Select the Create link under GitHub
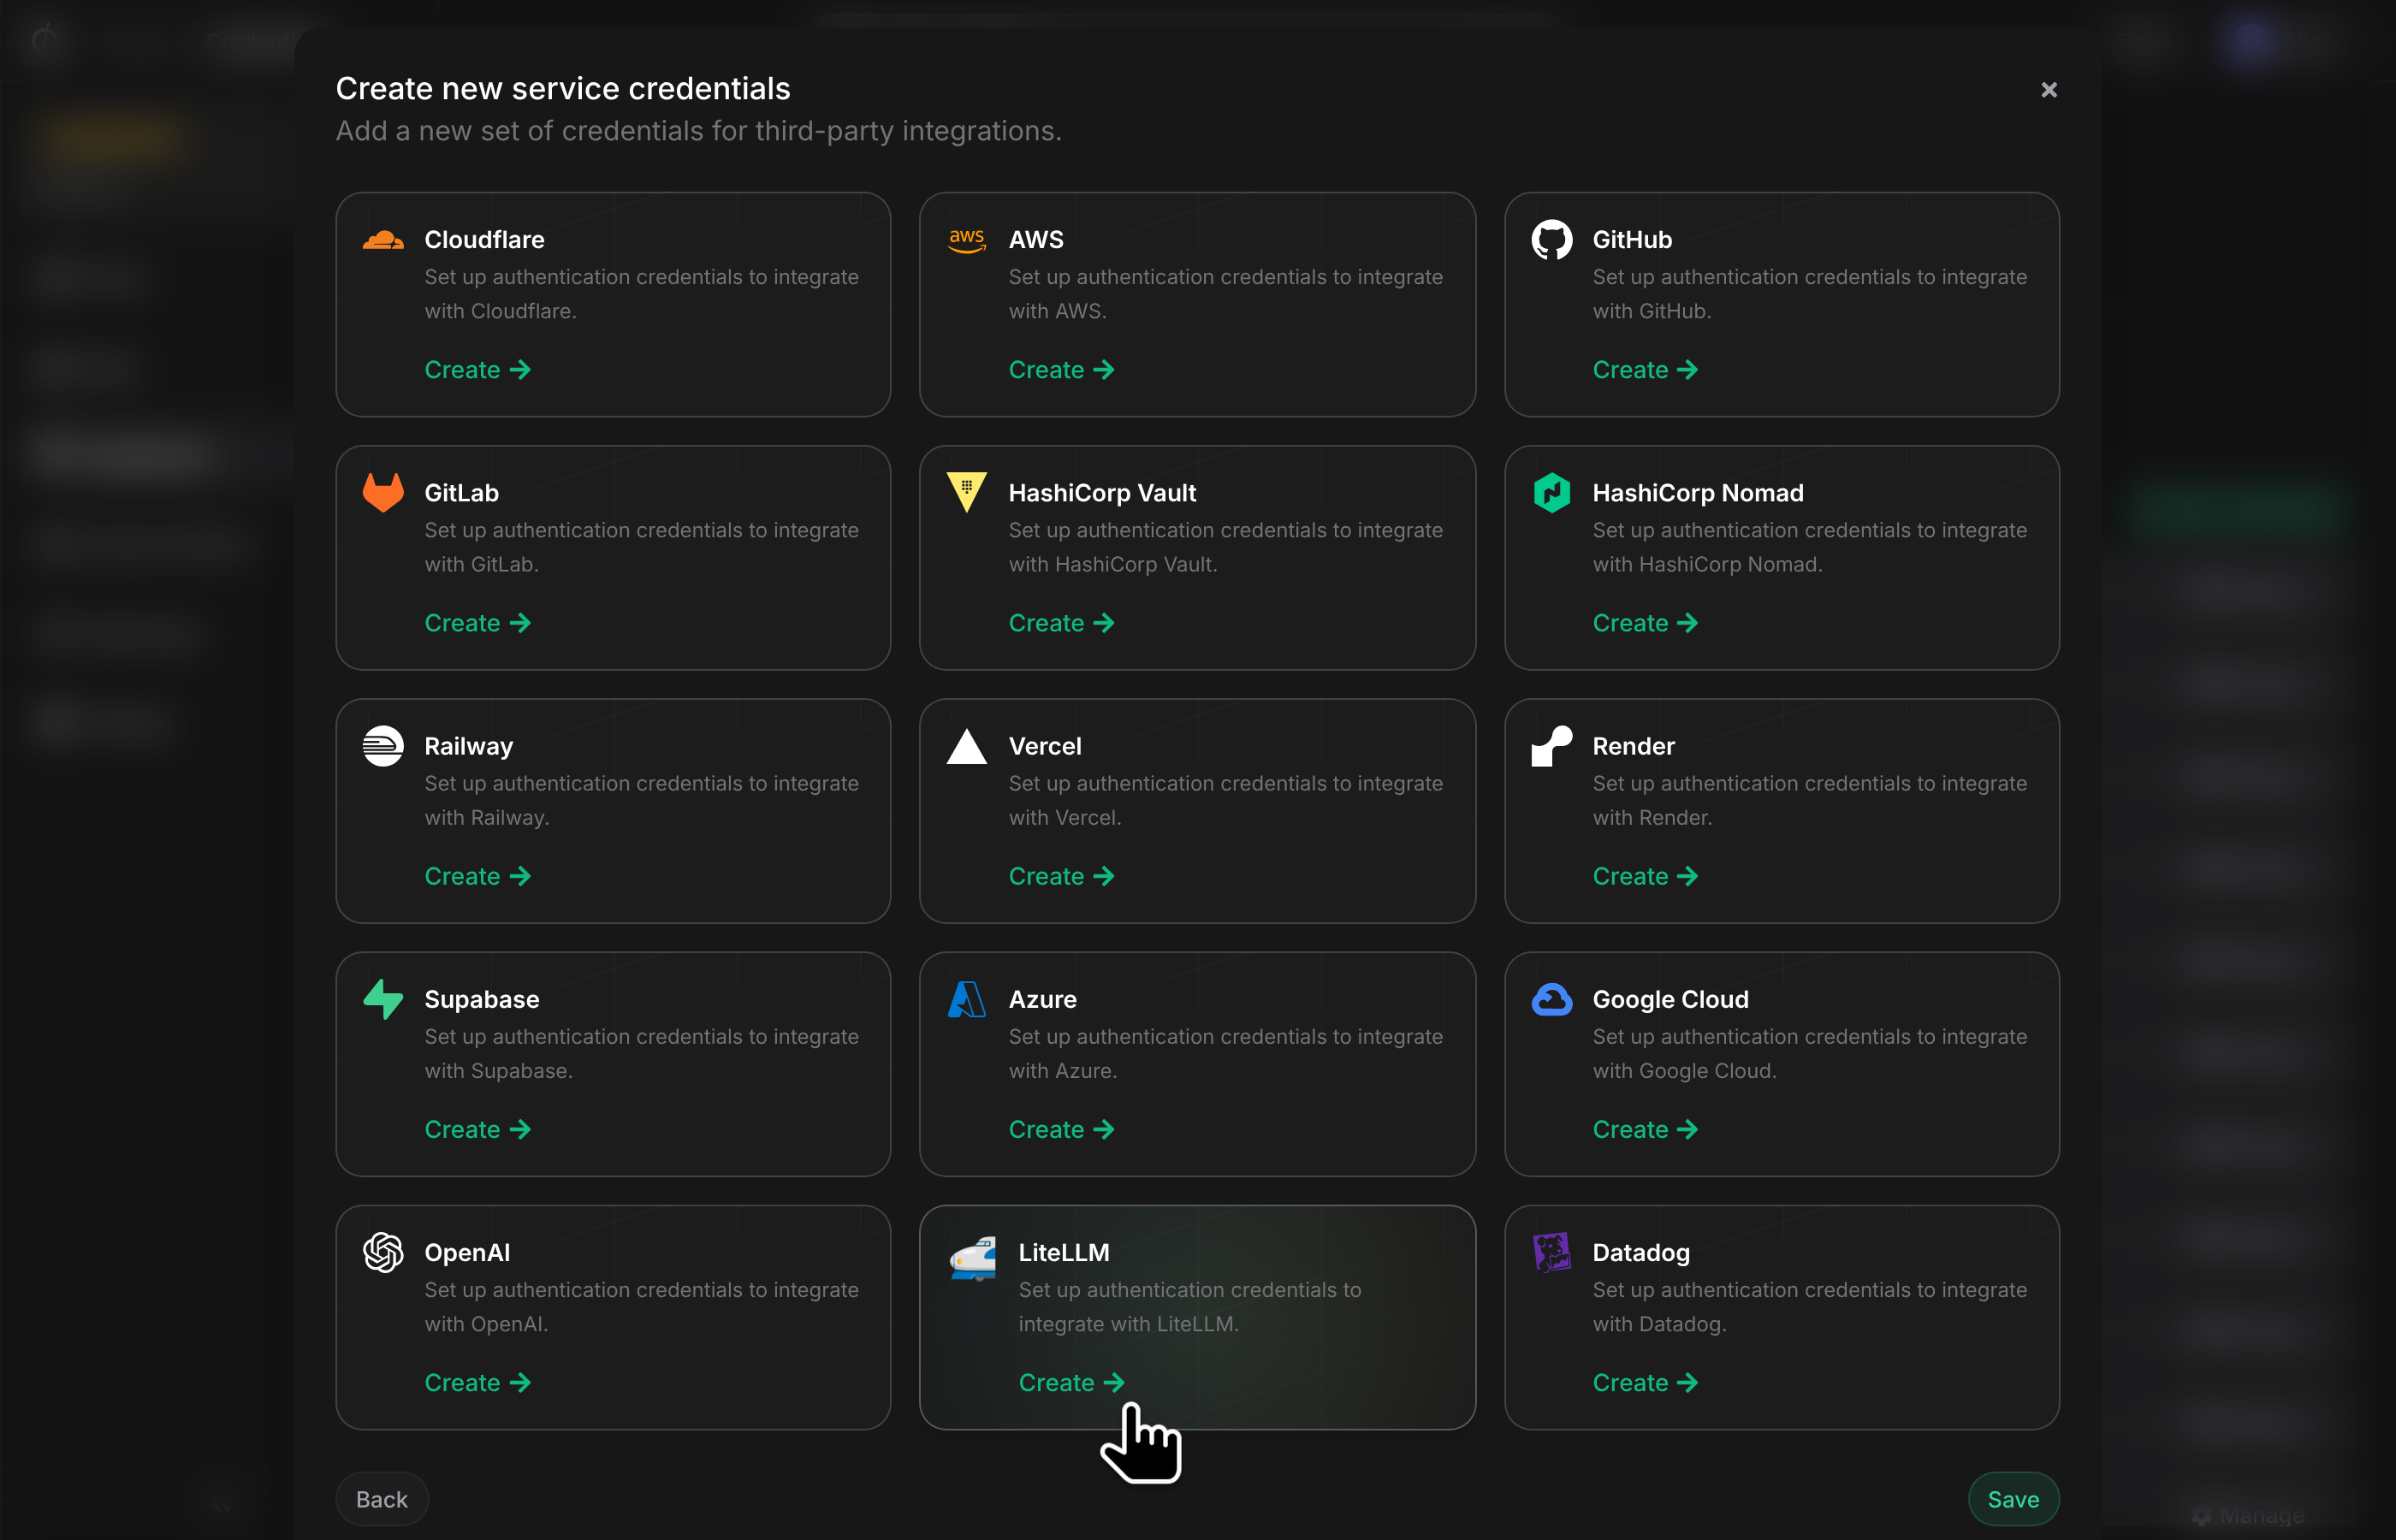 pos(1645,370)
